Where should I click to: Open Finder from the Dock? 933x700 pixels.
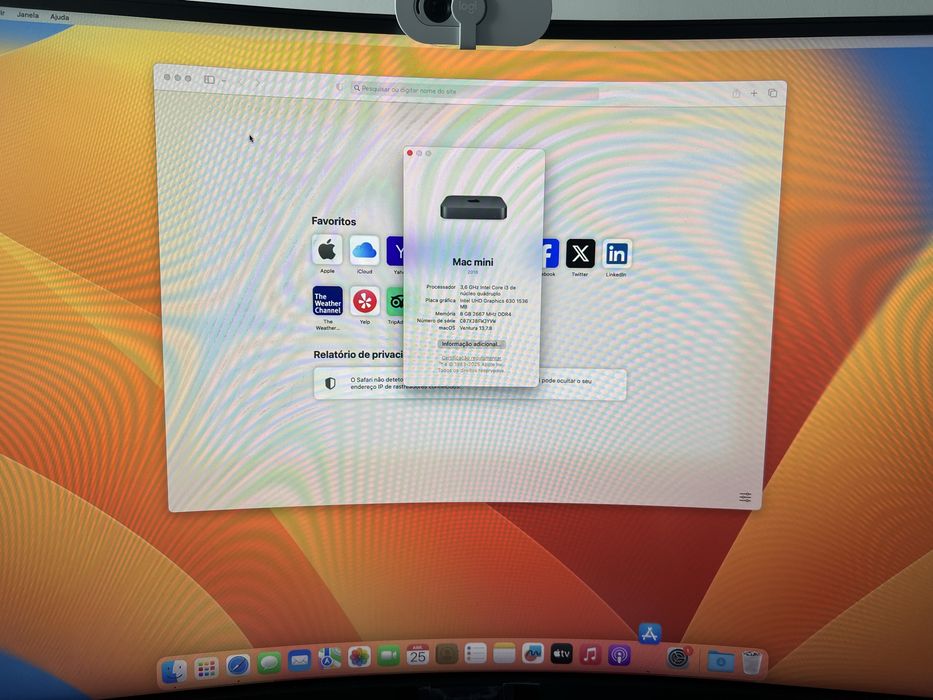click(x=174, y=671)
